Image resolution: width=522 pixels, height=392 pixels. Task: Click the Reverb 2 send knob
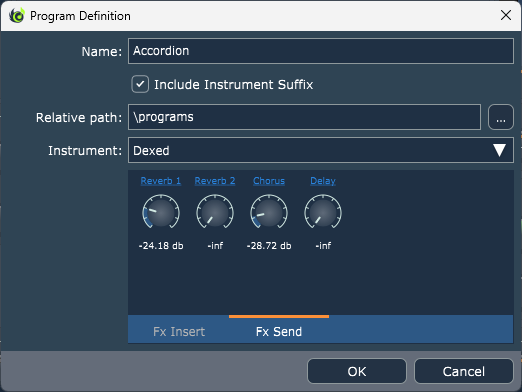215,212
